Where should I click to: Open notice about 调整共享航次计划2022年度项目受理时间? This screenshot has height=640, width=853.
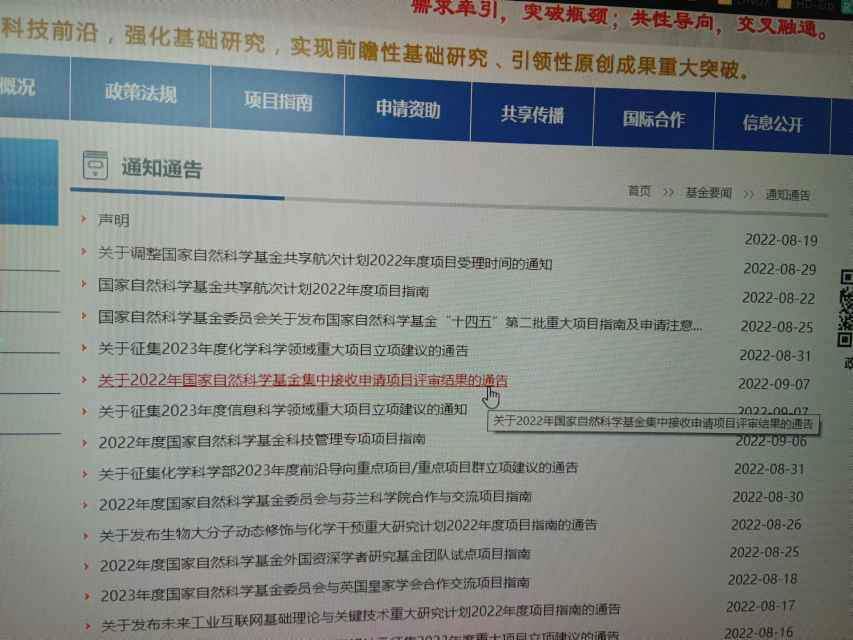(x=325, y=259)
